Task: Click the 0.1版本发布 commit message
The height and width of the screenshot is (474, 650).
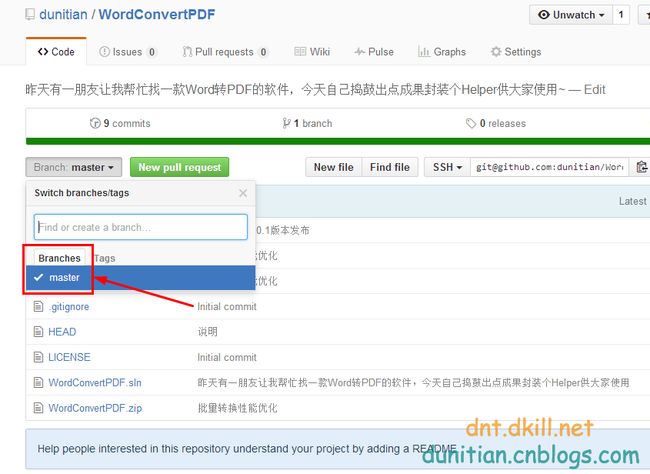Action: [x=283, y=231]
